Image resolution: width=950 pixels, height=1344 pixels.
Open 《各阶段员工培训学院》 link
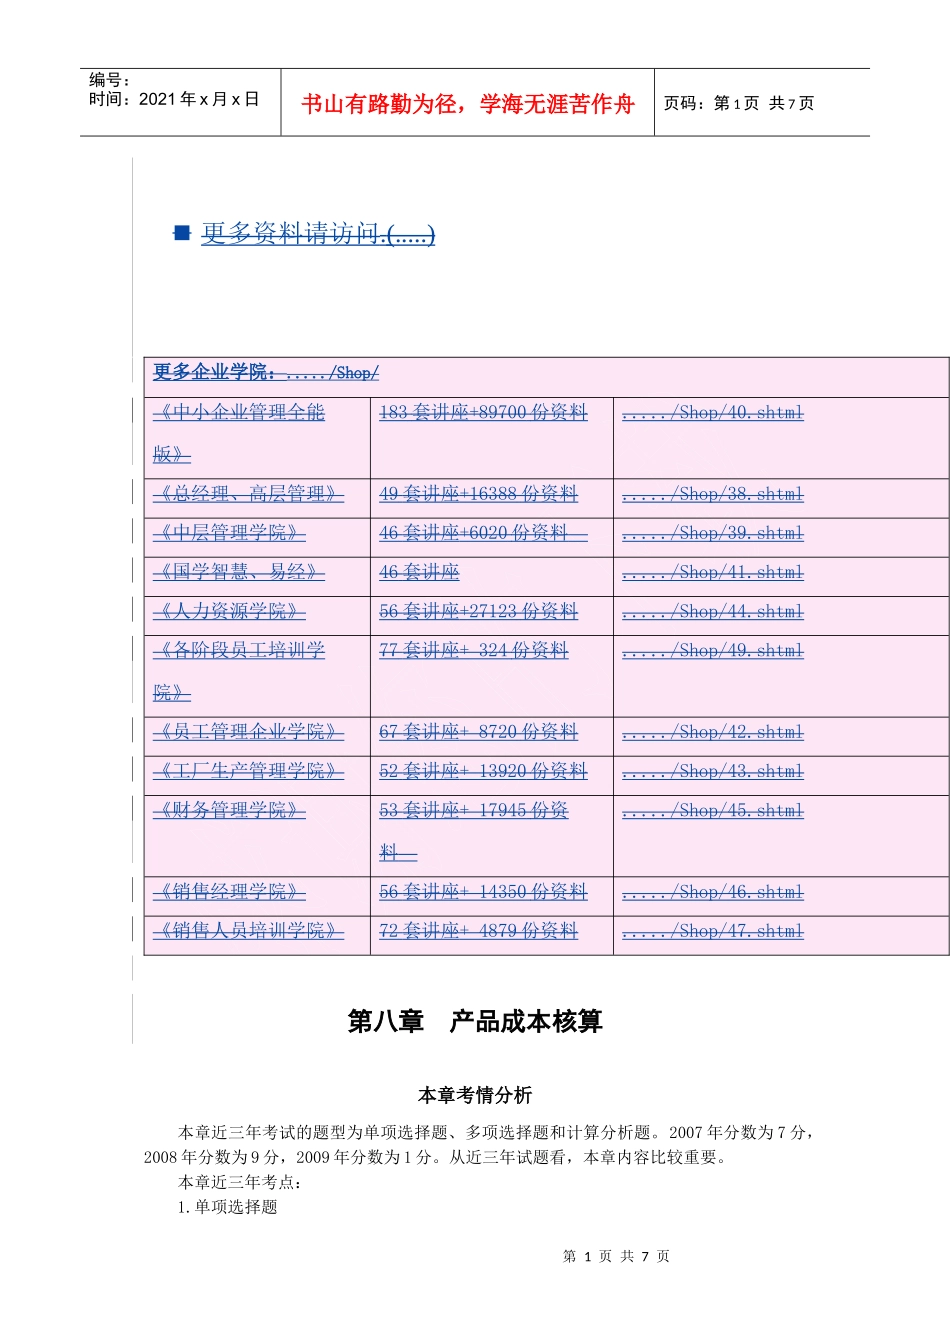tap(239, 671)
